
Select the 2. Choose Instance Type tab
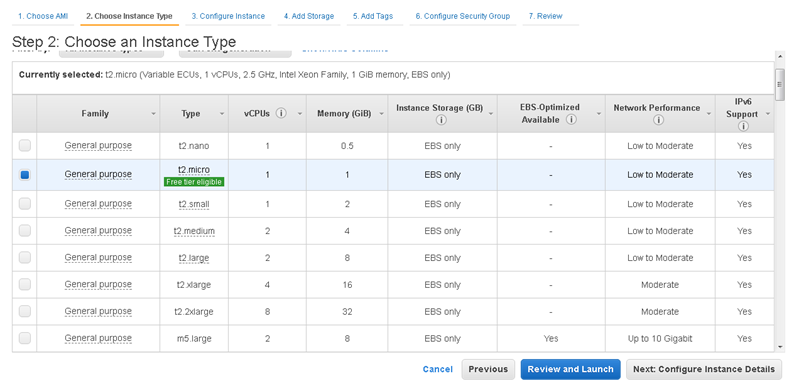click(129, 16)
